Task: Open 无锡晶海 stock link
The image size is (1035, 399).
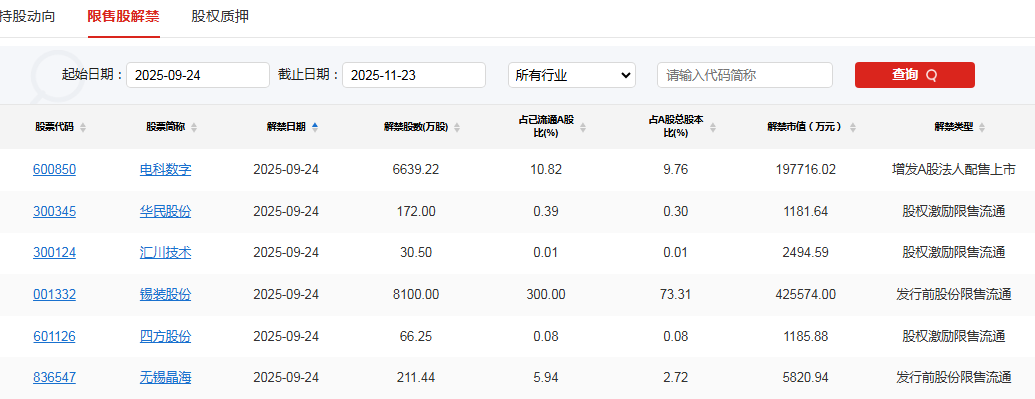Action: point(165,378)
